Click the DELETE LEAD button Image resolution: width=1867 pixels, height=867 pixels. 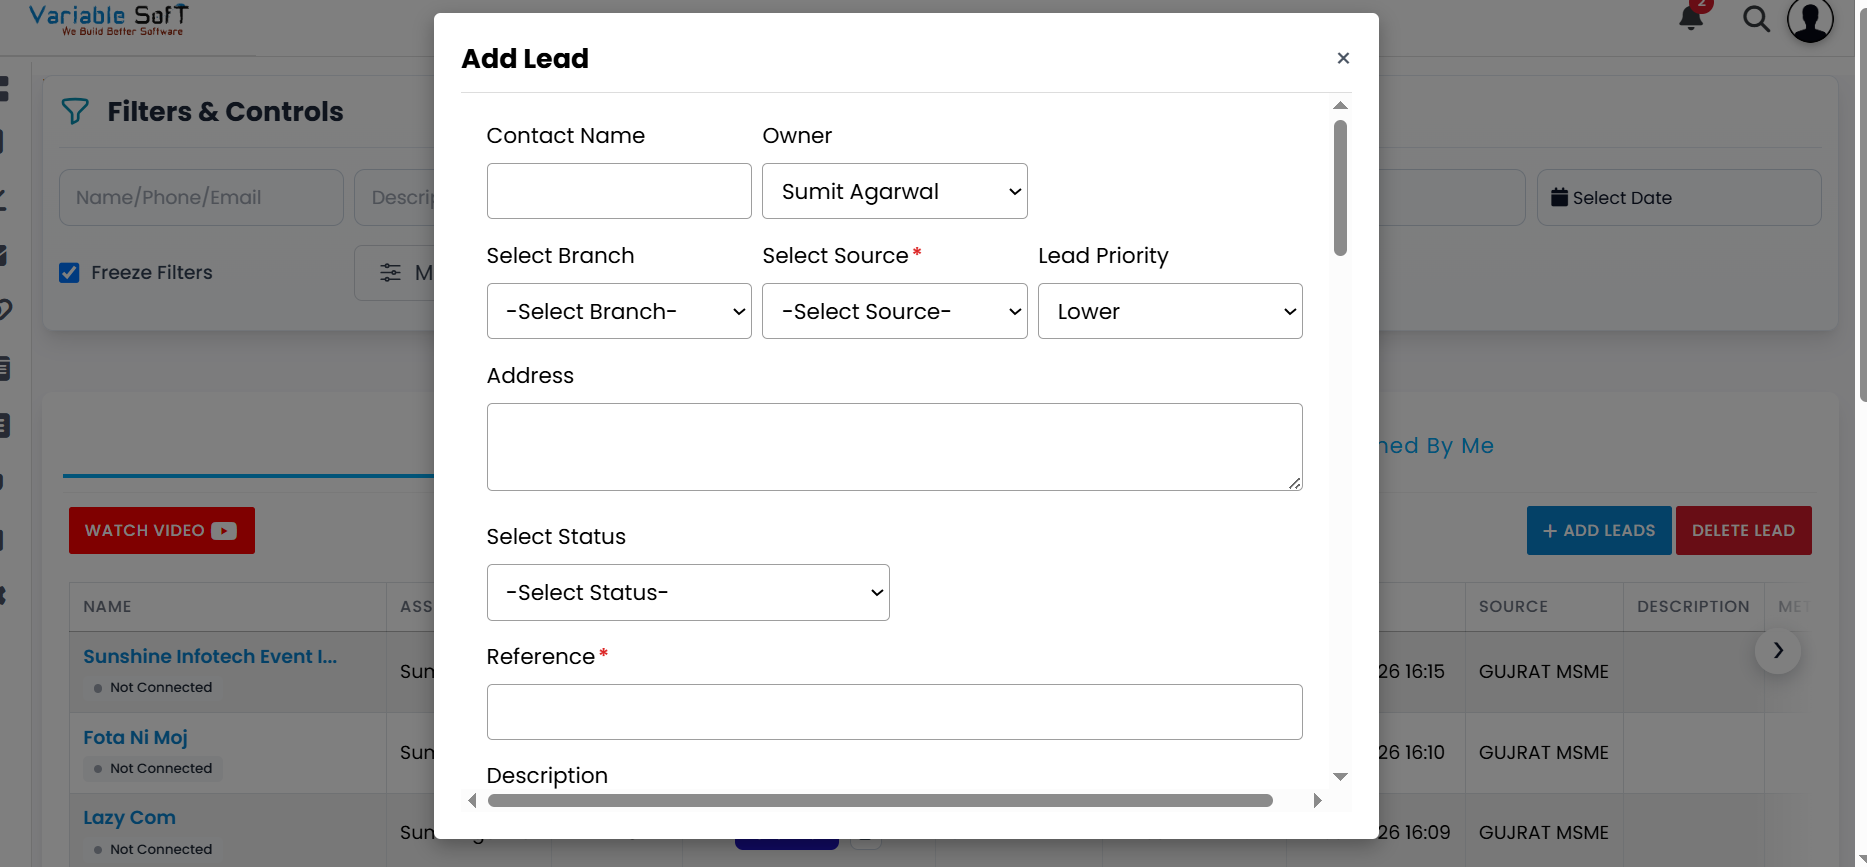coord(1744,530)
